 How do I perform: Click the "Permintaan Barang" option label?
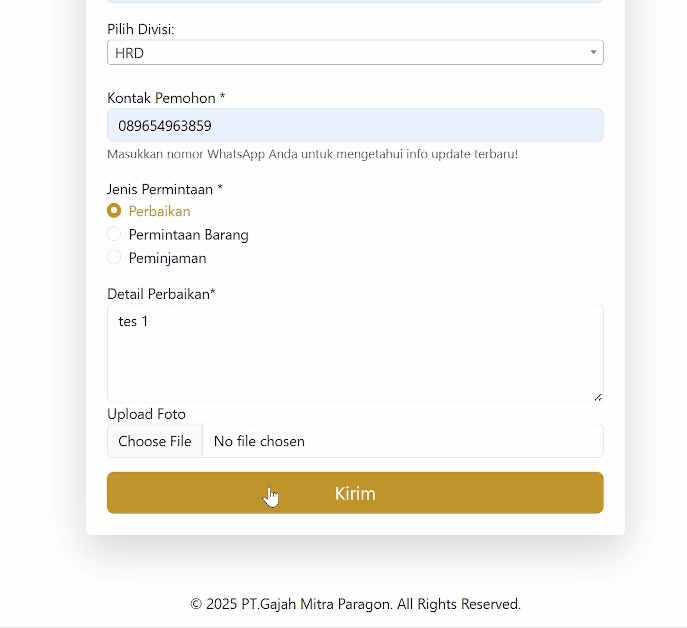coord(188,235)
